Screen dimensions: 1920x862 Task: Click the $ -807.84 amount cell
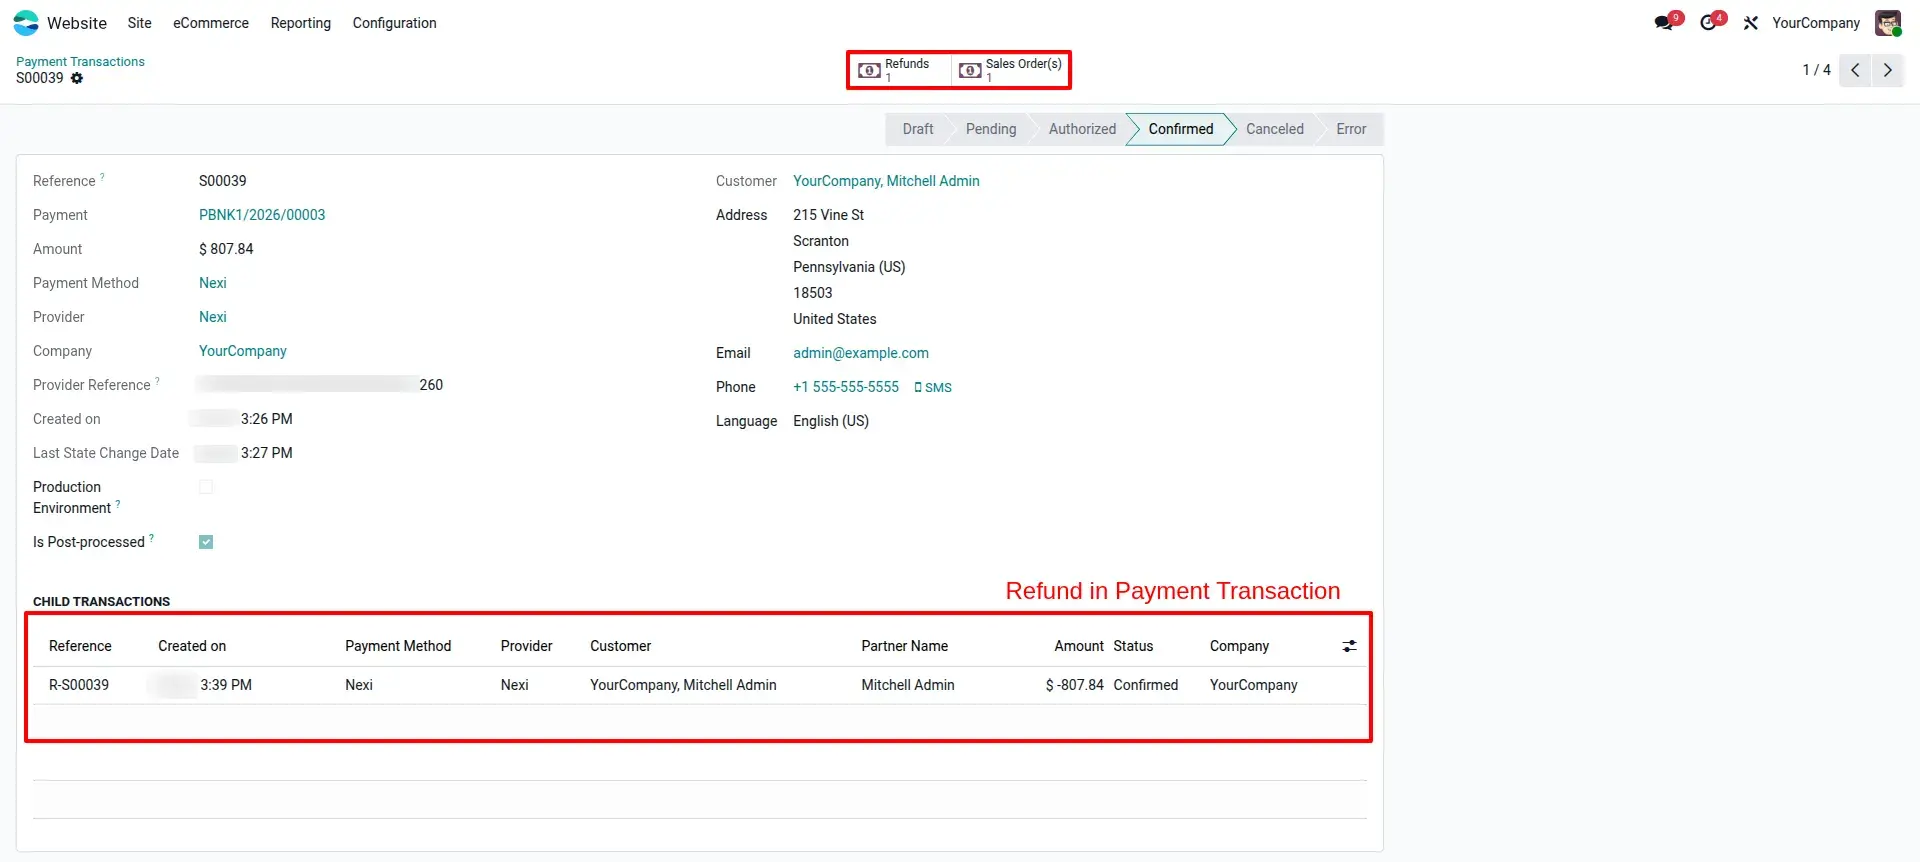pyautogui.click(x=1075, y=685)
